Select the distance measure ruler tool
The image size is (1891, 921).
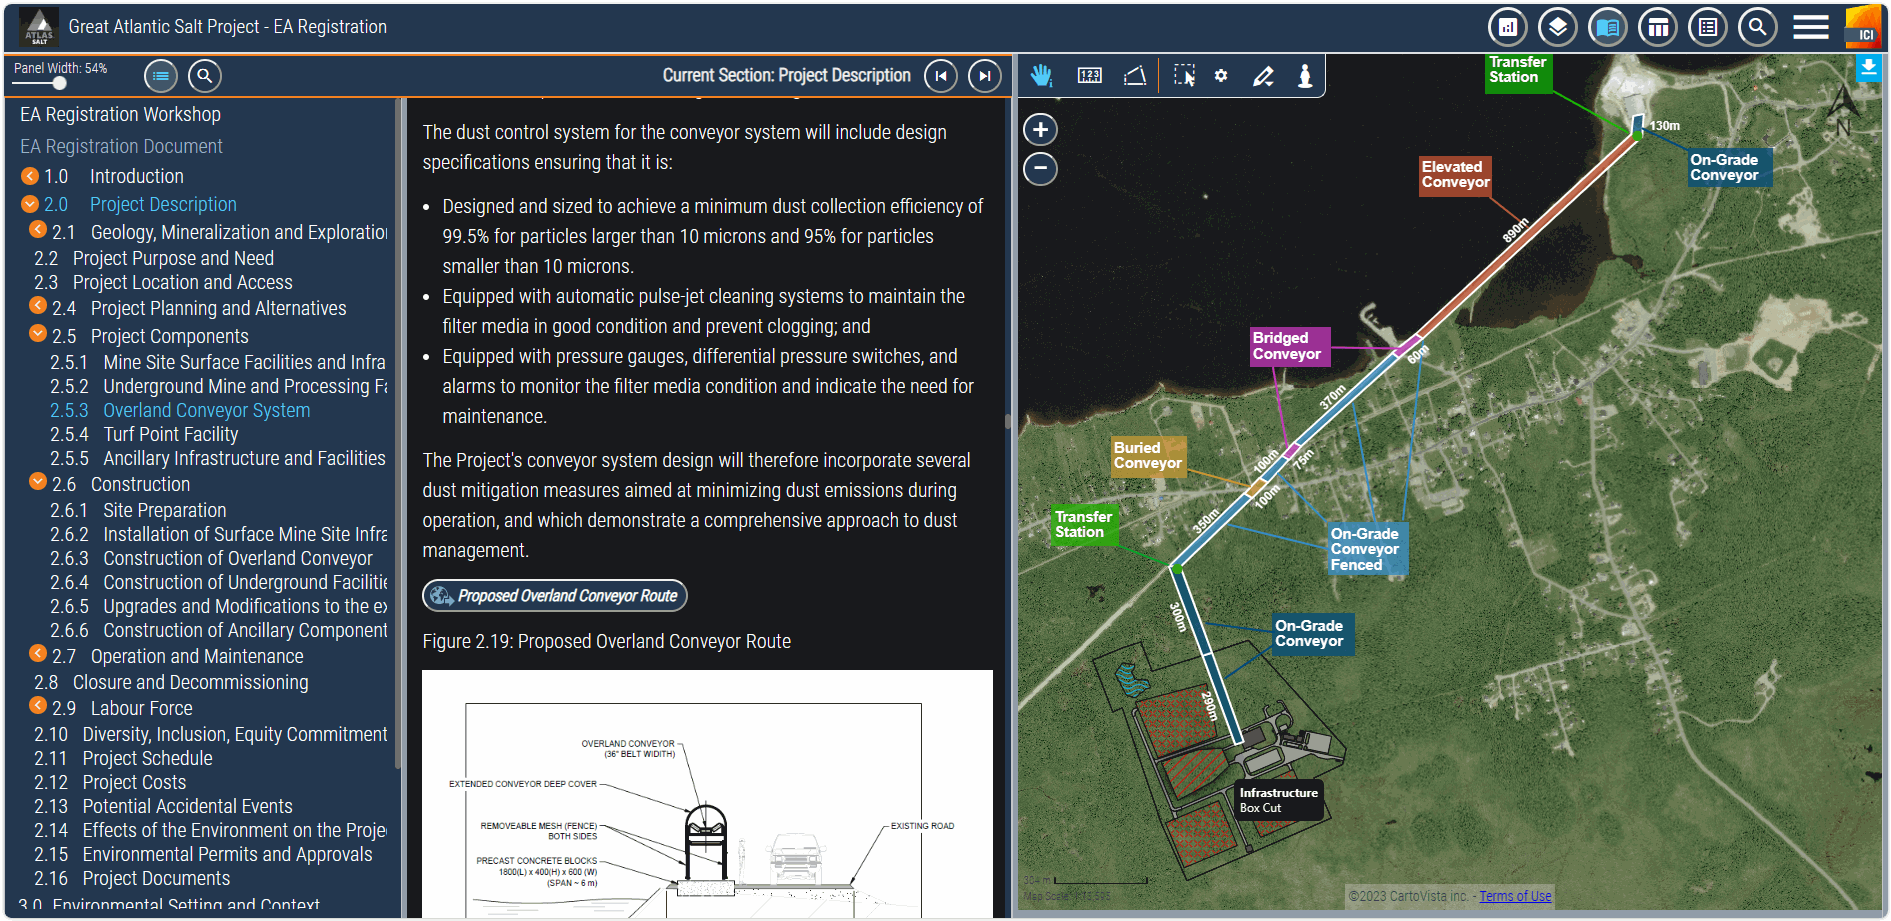pyautogui.click(x=1089, y=76)
